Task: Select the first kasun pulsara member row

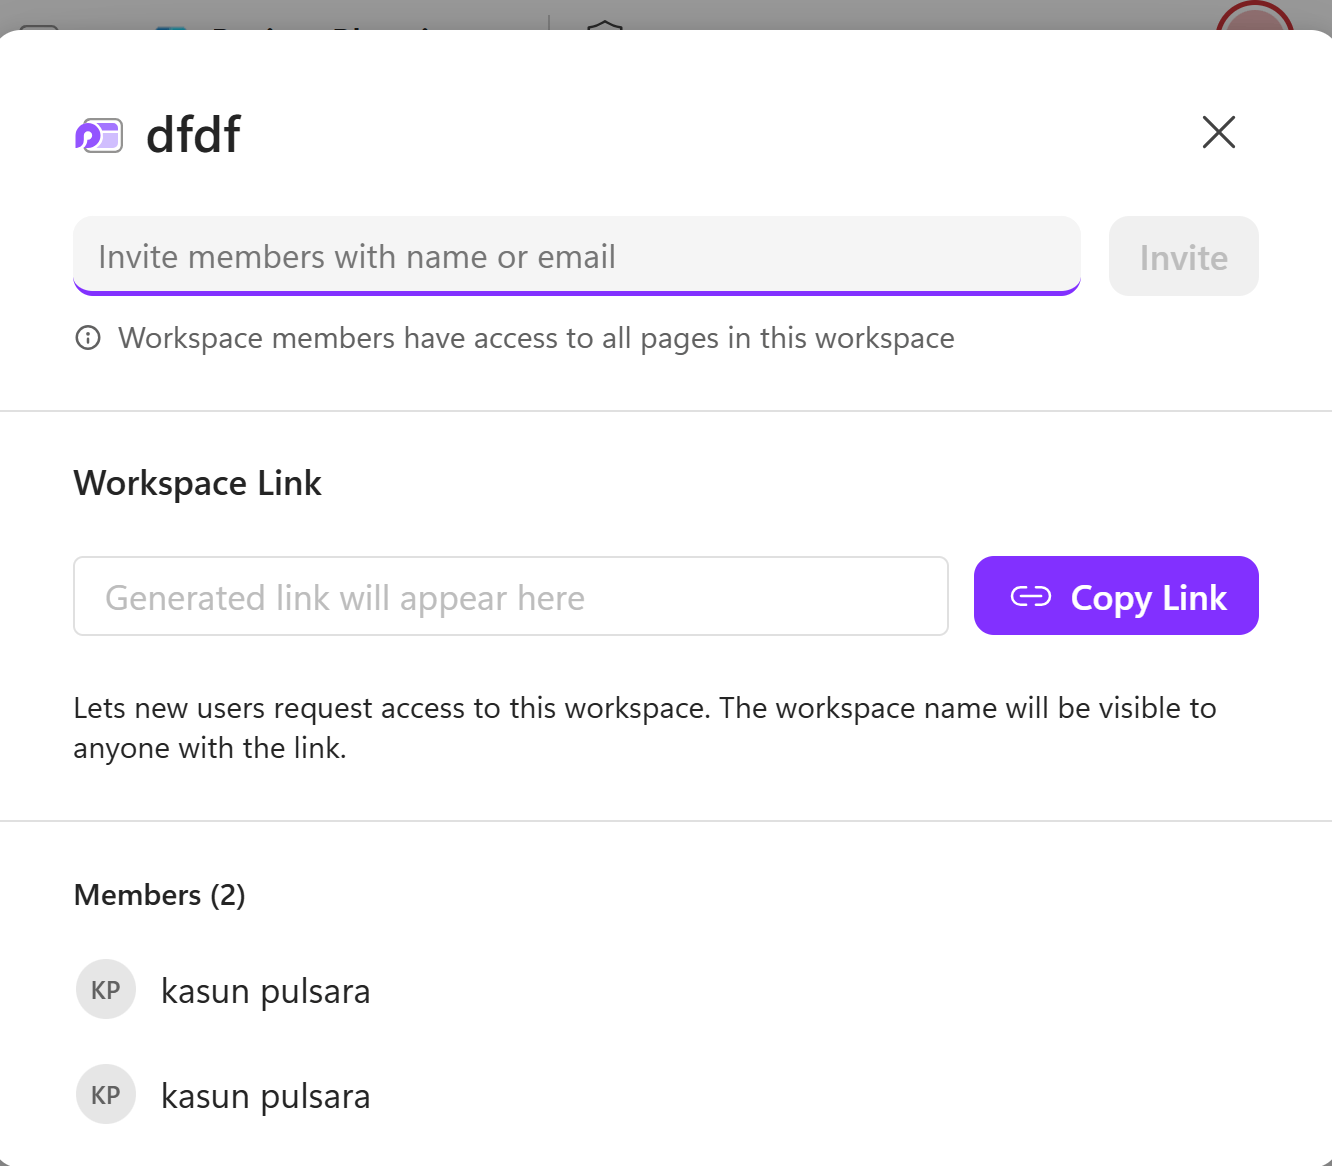Action: click(x=265, y=989)
